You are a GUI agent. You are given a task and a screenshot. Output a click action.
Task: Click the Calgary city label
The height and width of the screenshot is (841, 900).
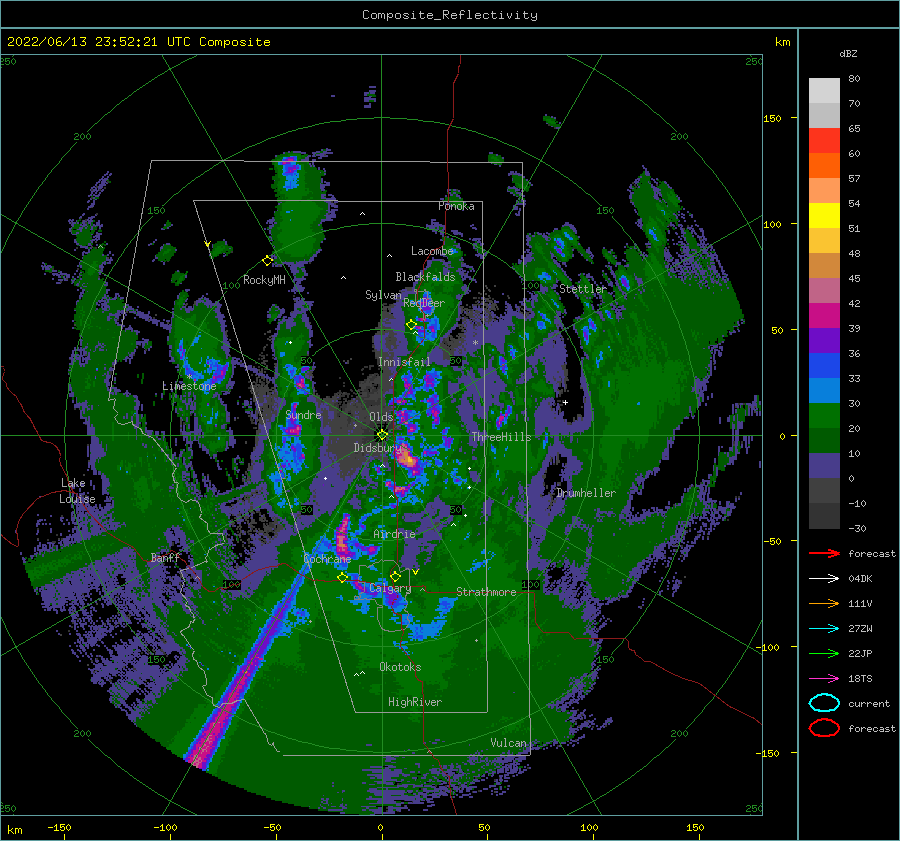pyautogui.click(x=390, y=588)
